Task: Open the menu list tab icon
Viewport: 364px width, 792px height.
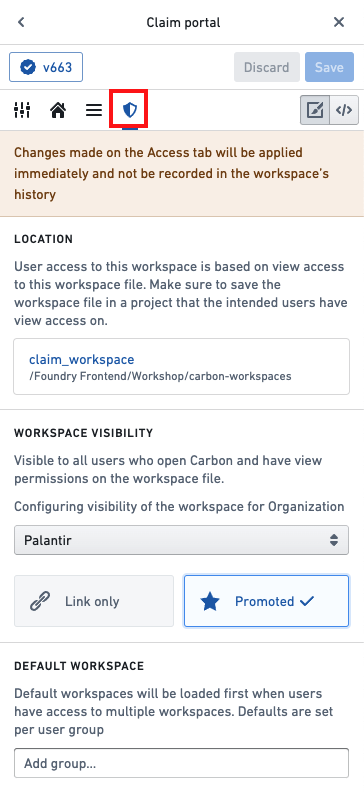Action: pyautogui.click(x=94, y=110)
